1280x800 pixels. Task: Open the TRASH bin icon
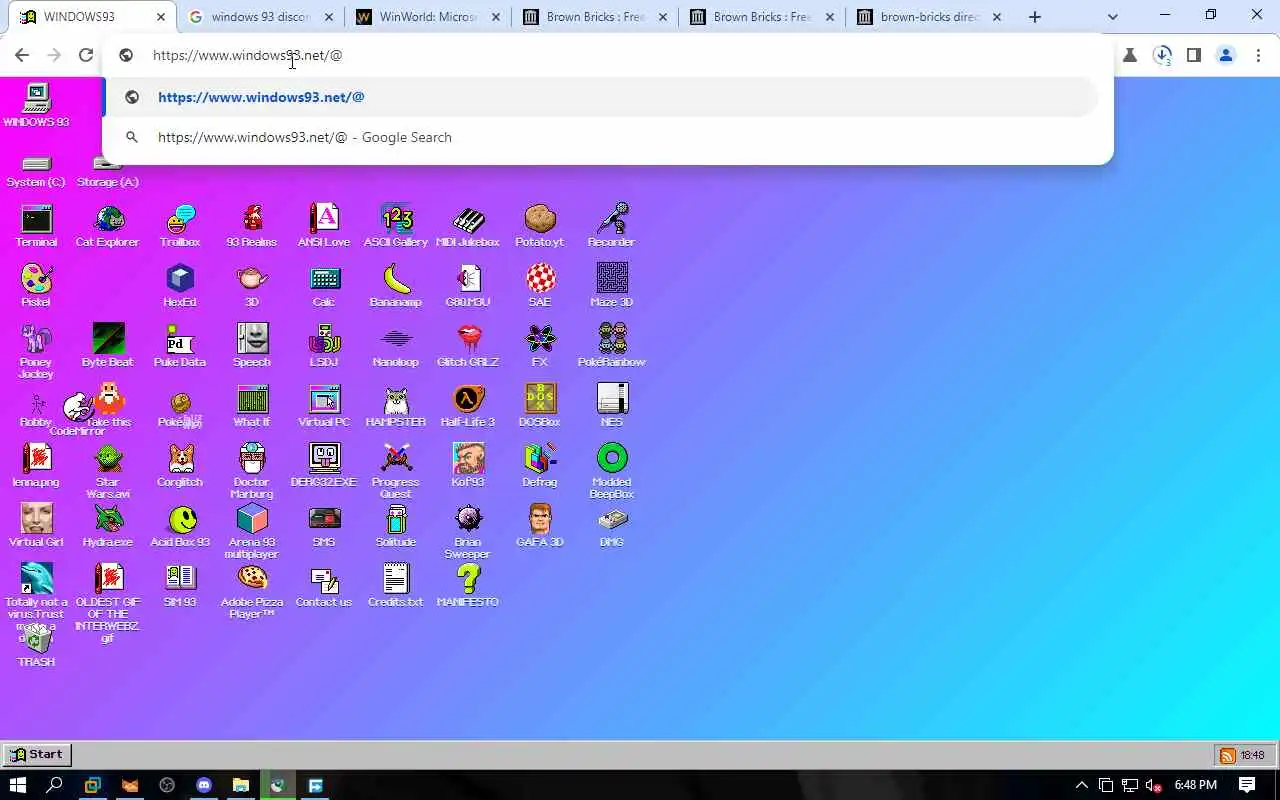coord(36,646)
